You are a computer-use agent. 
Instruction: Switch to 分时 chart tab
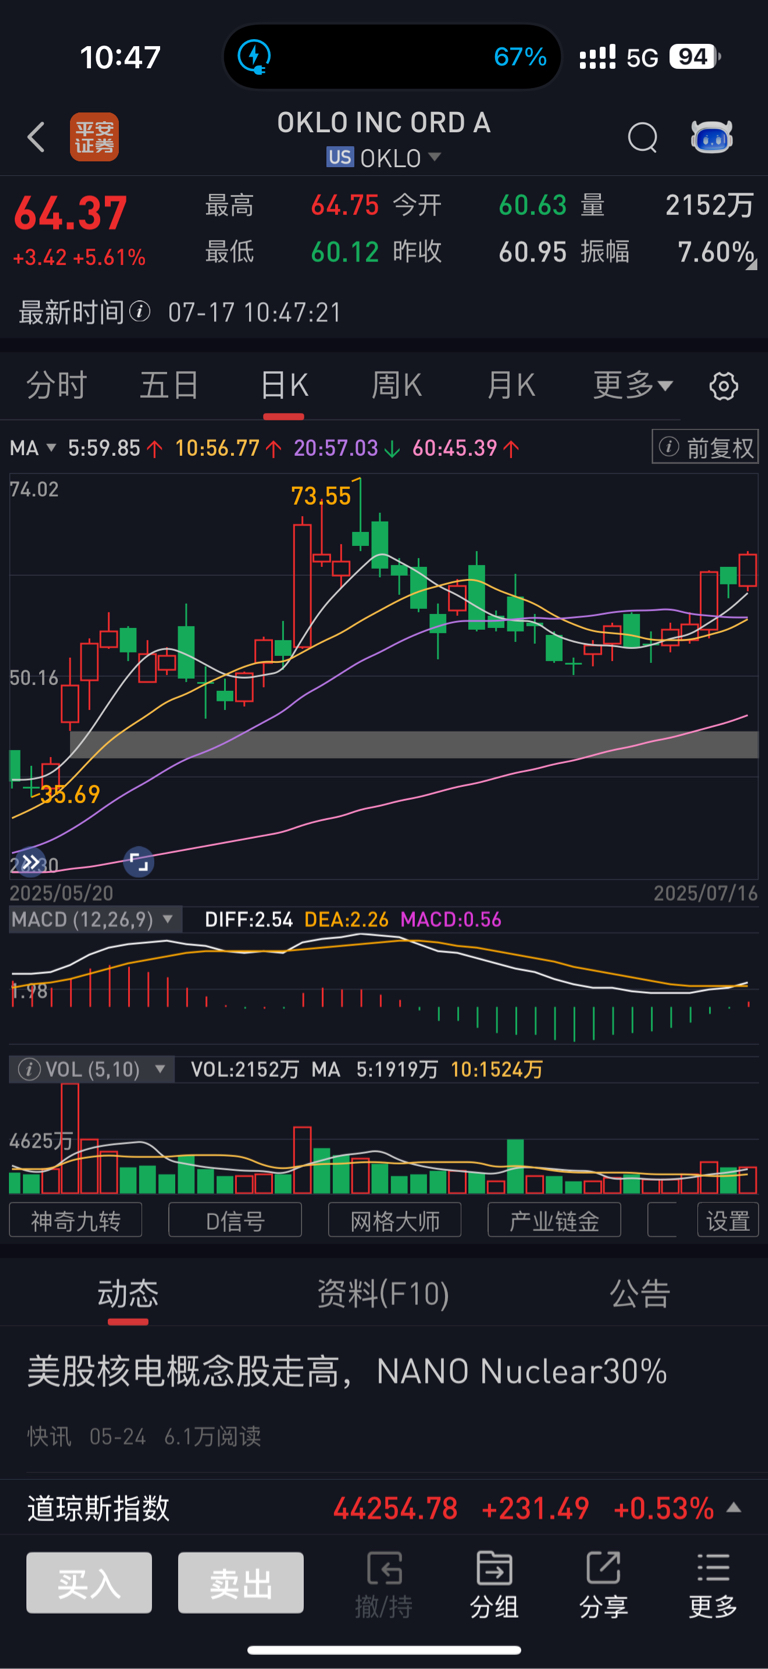[x=57, y=385]
